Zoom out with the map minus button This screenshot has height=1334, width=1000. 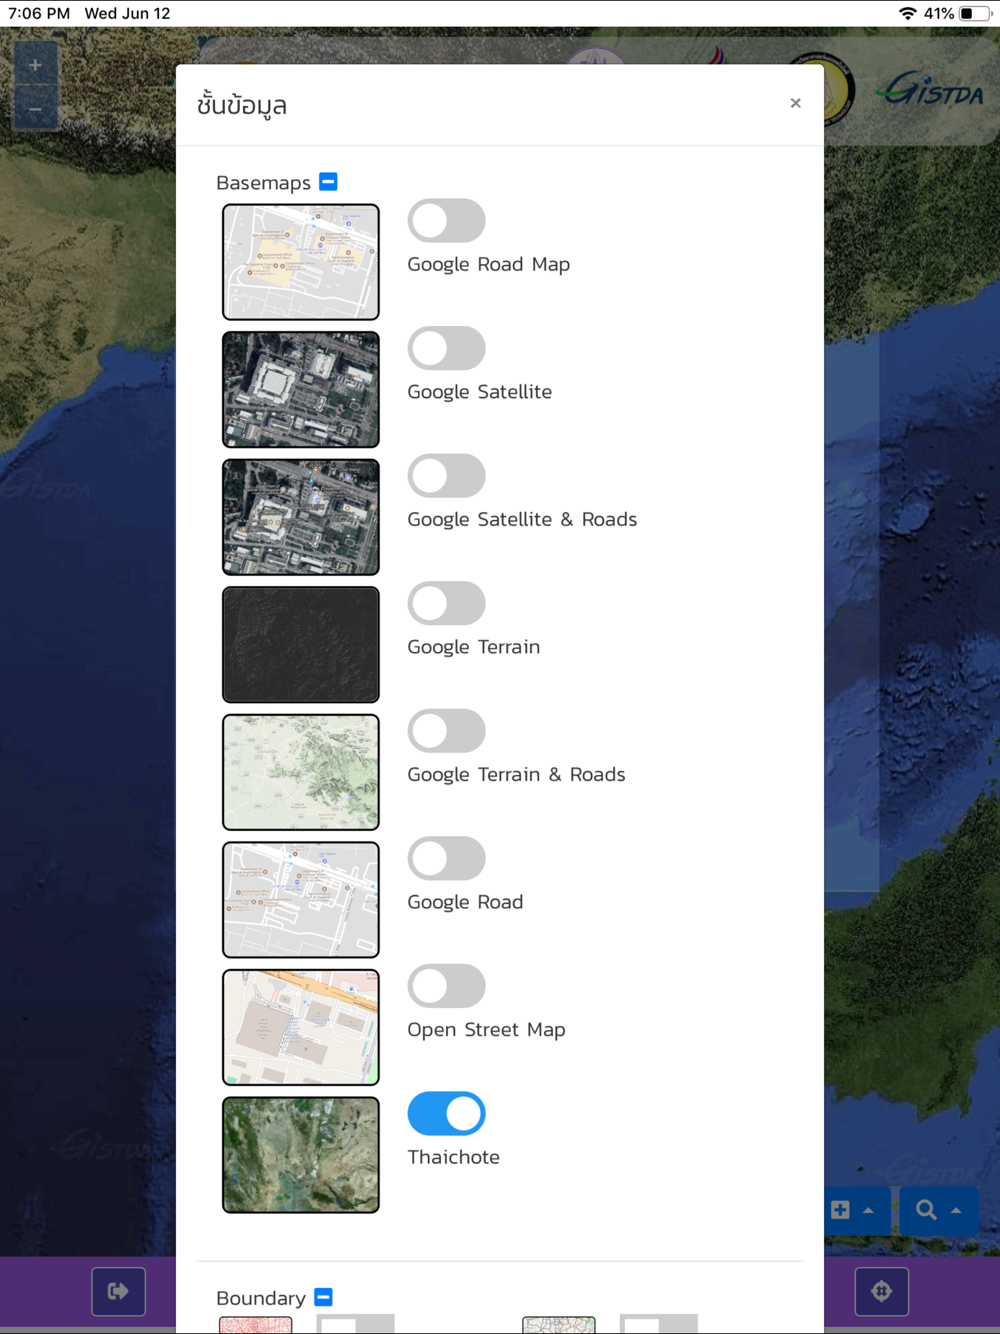tap(35, 109)
